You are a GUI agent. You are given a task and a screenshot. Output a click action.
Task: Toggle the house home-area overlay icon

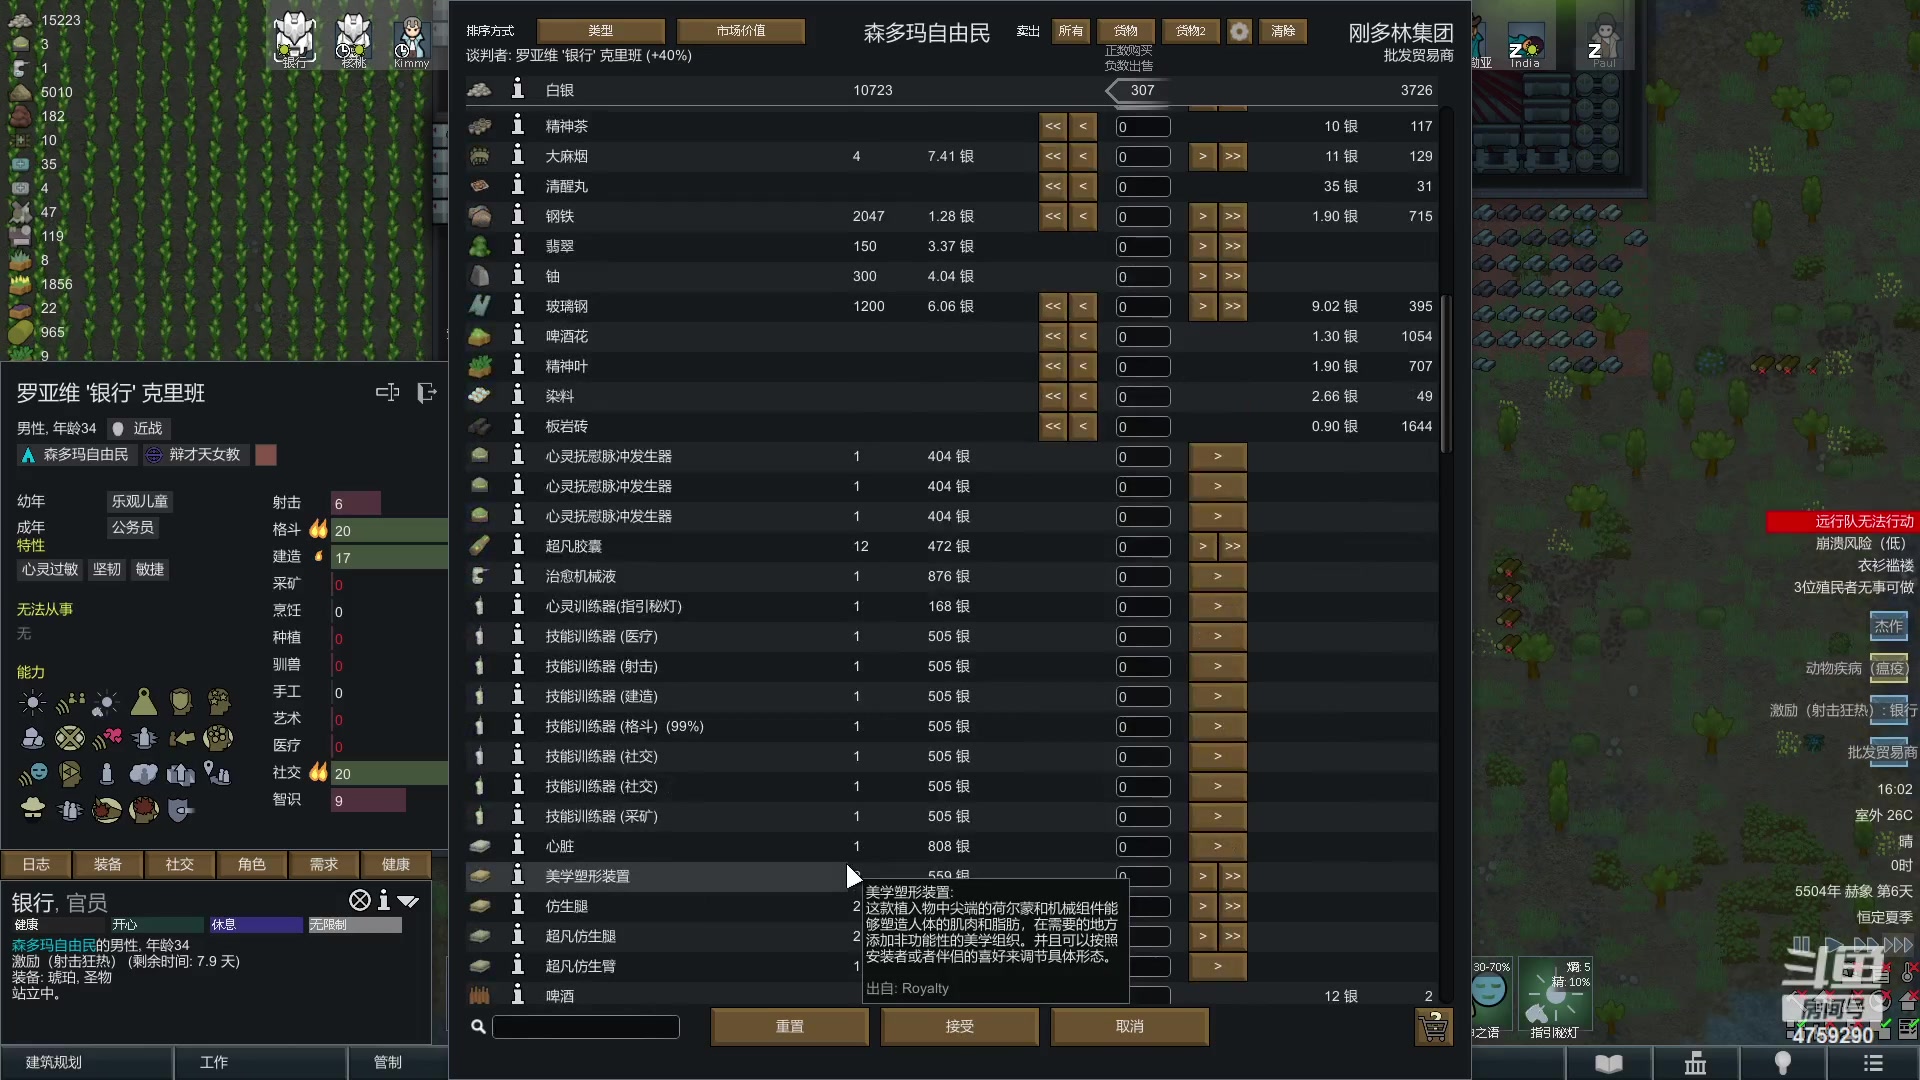(1909, 999)
